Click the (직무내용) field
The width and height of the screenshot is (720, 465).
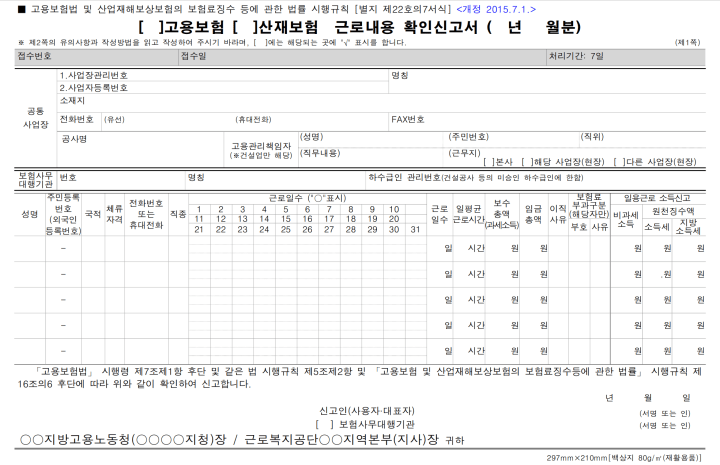[x=372, y=157]
